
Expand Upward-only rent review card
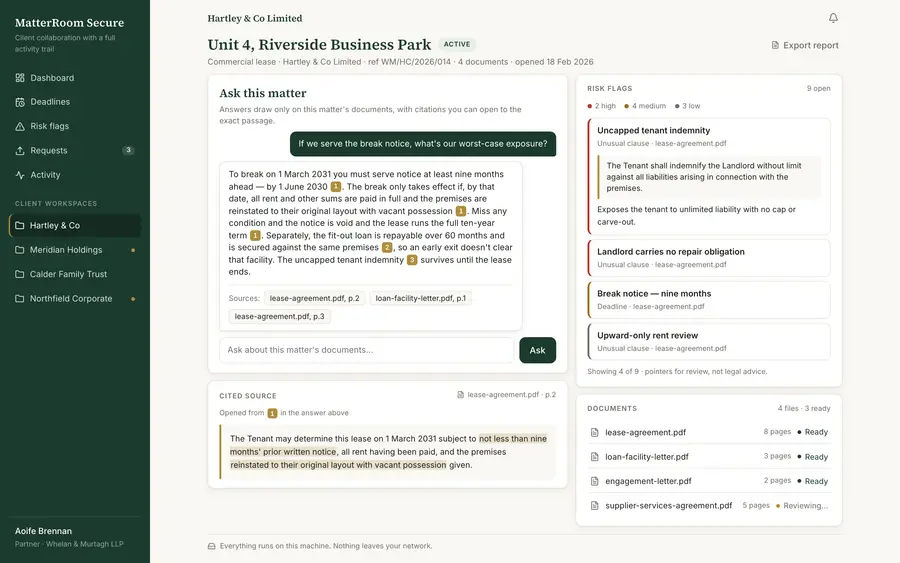pyautogui.click(x=709, y=341)
